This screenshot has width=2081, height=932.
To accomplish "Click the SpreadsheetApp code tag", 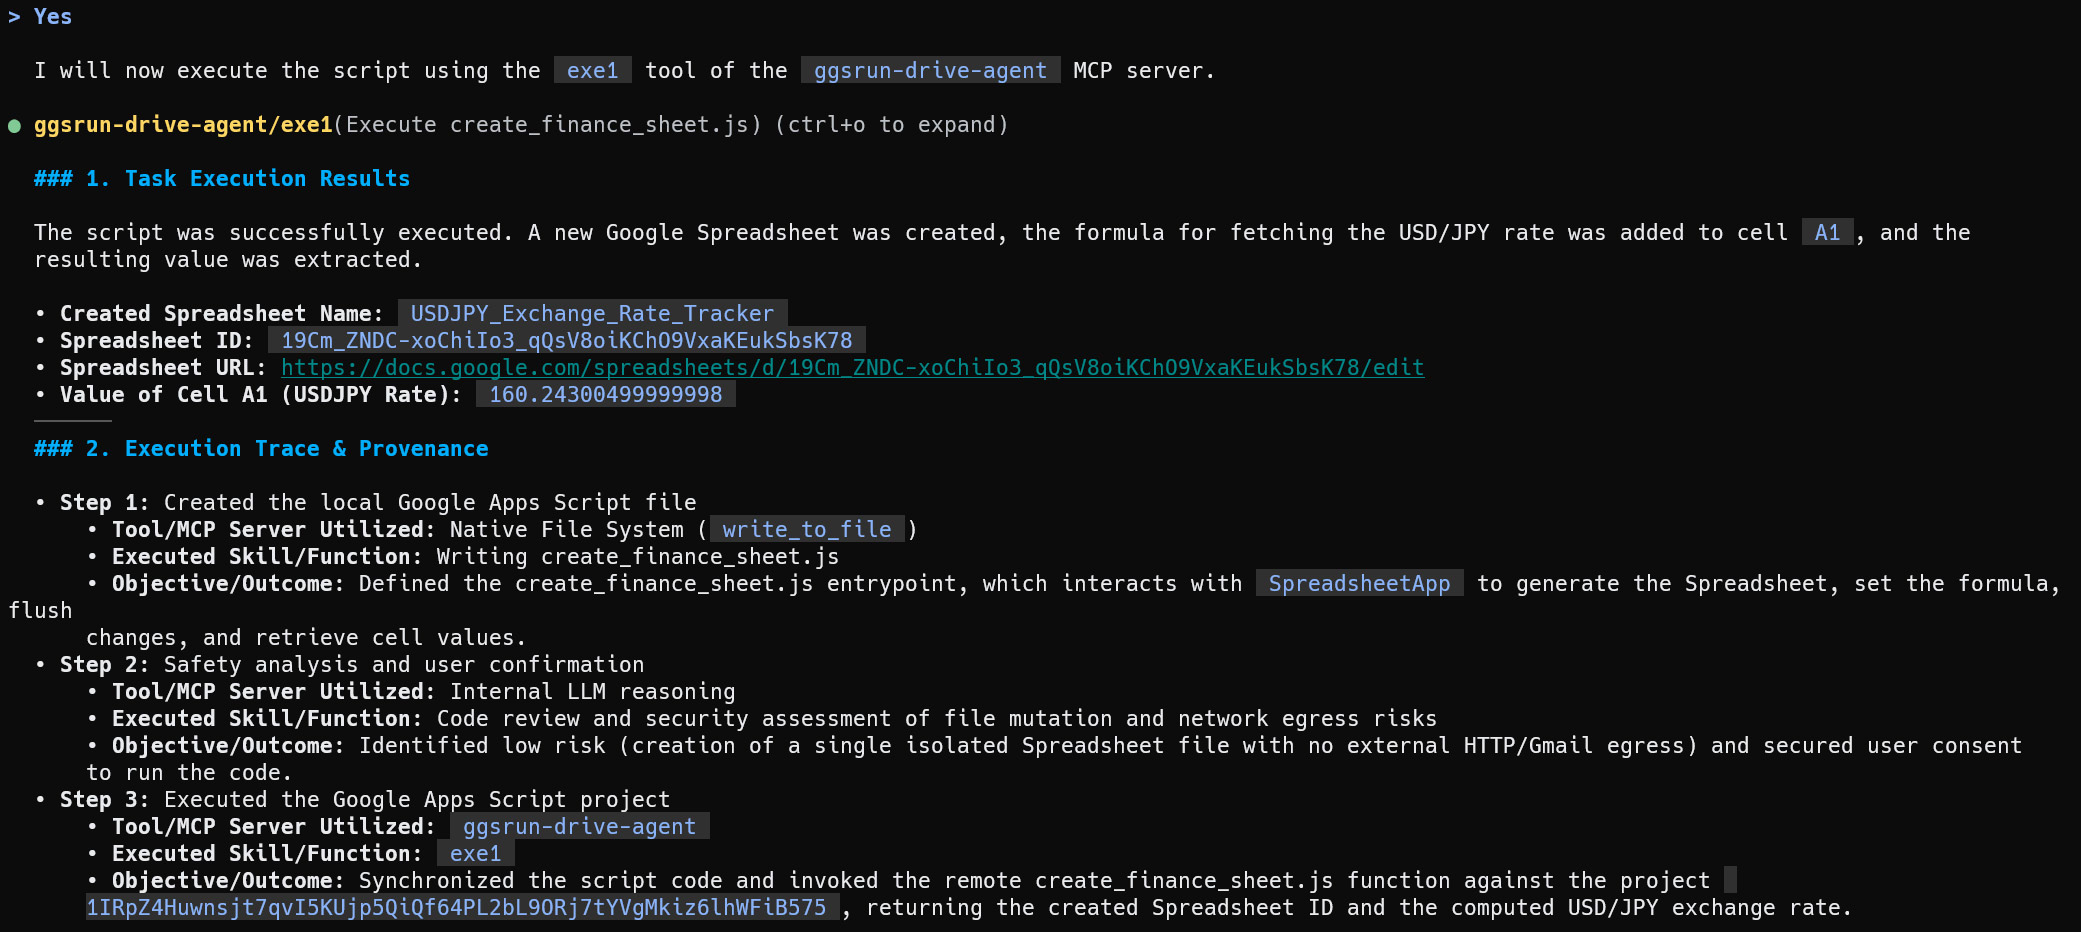I will click(x=1359, y=584).
